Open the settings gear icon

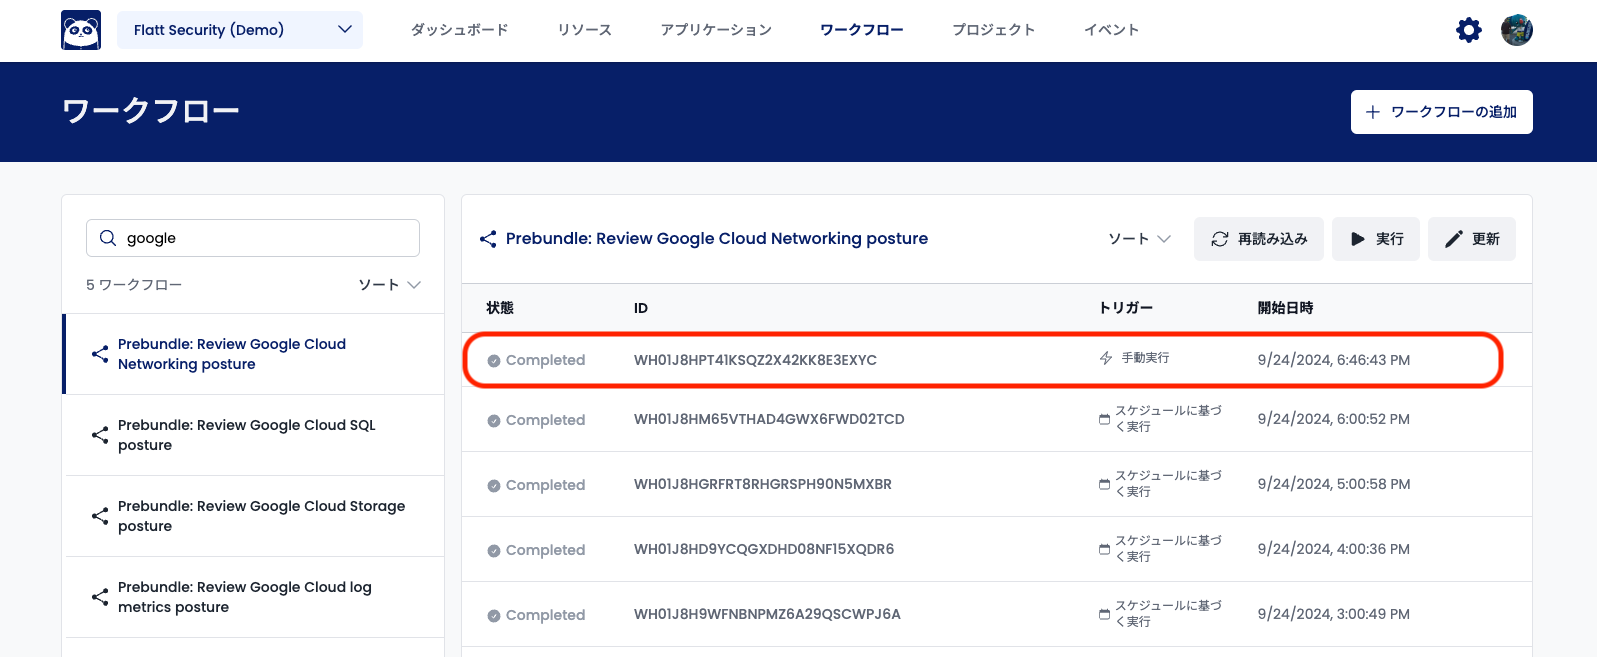pos(1469,30)
